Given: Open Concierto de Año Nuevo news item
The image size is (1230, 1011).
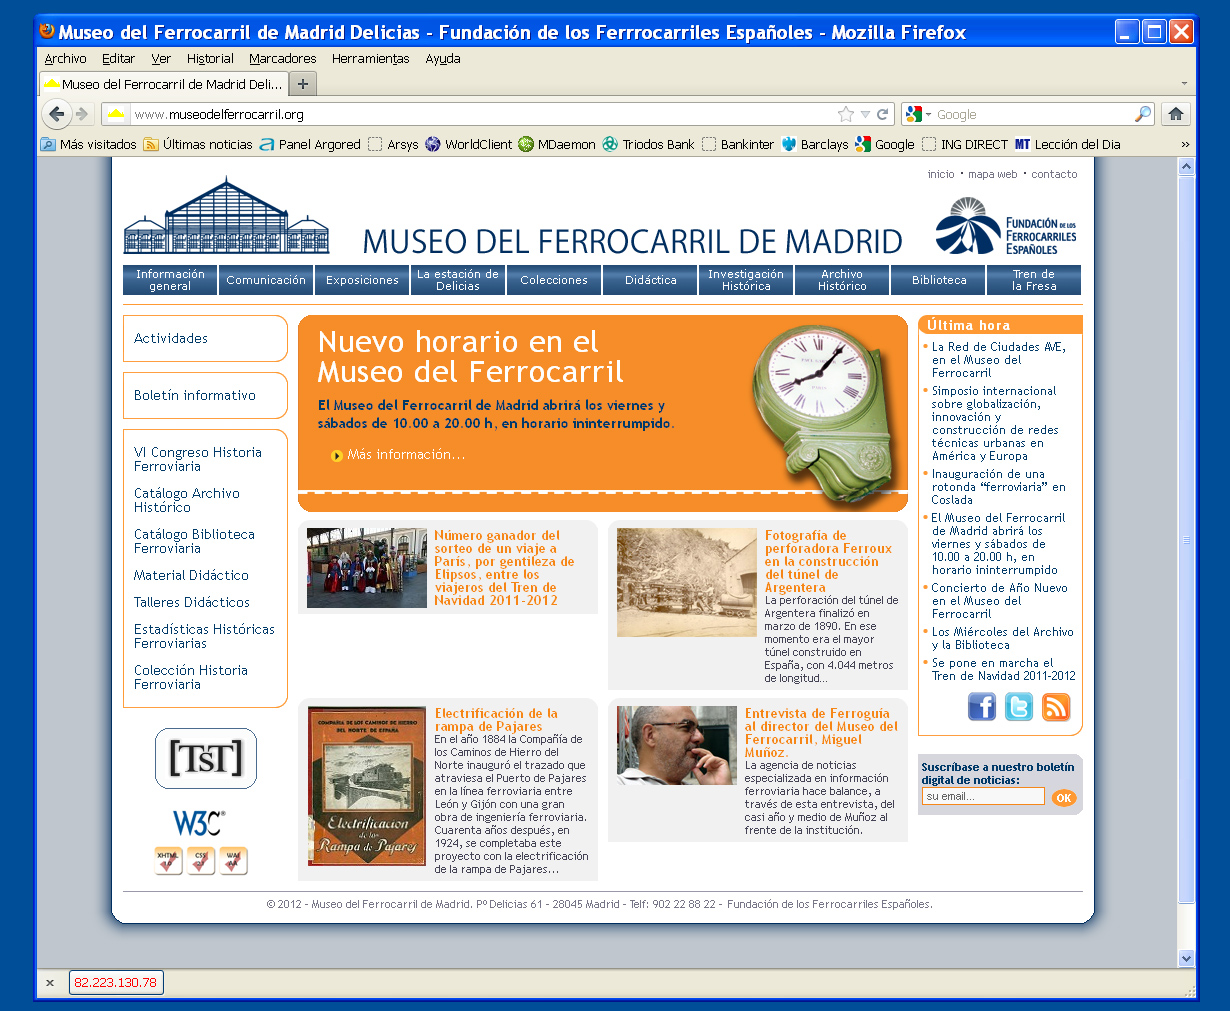Looking at the screenshot, I should tap(1000, 601).
